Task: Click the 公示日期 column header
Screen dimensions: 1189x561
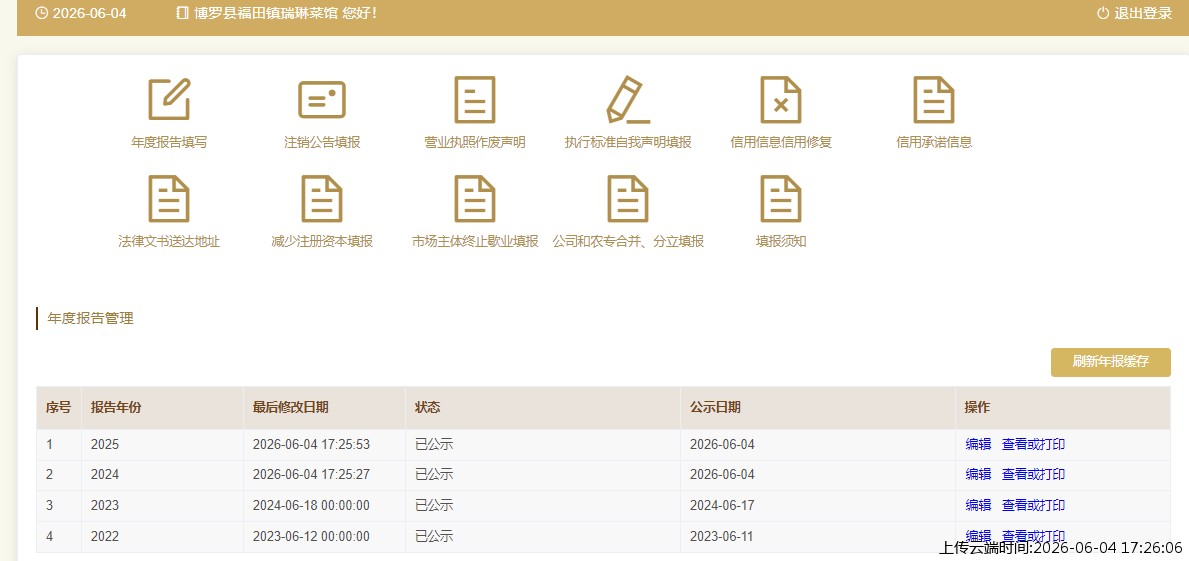Action: tap(715, 407)
